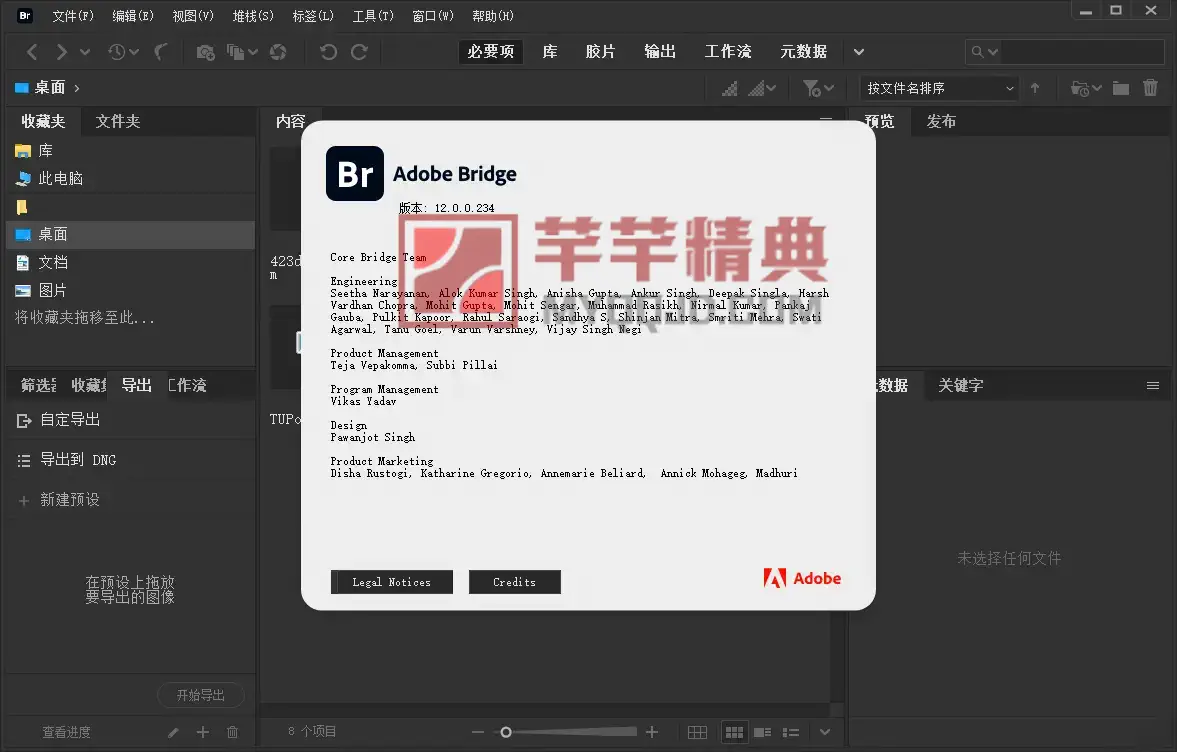Click the trash delete icon

[1150, 87]
